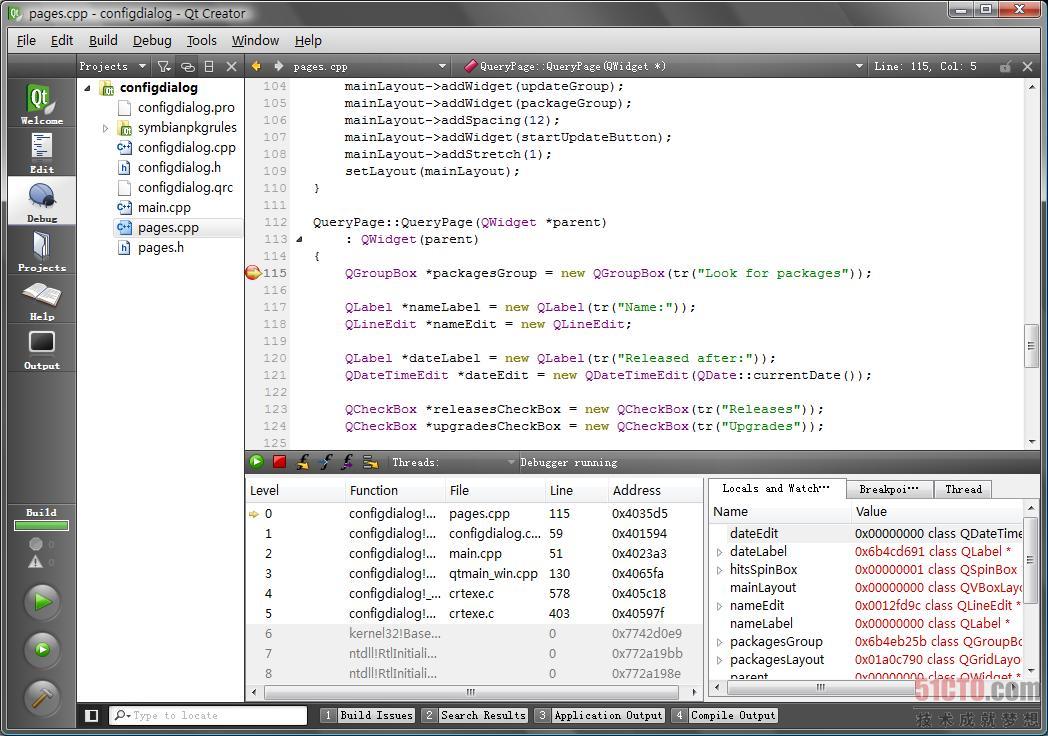This screenshot has width=1048, height=736.
Task: Collapse the configdialog project tree
Action: point(88,88)
